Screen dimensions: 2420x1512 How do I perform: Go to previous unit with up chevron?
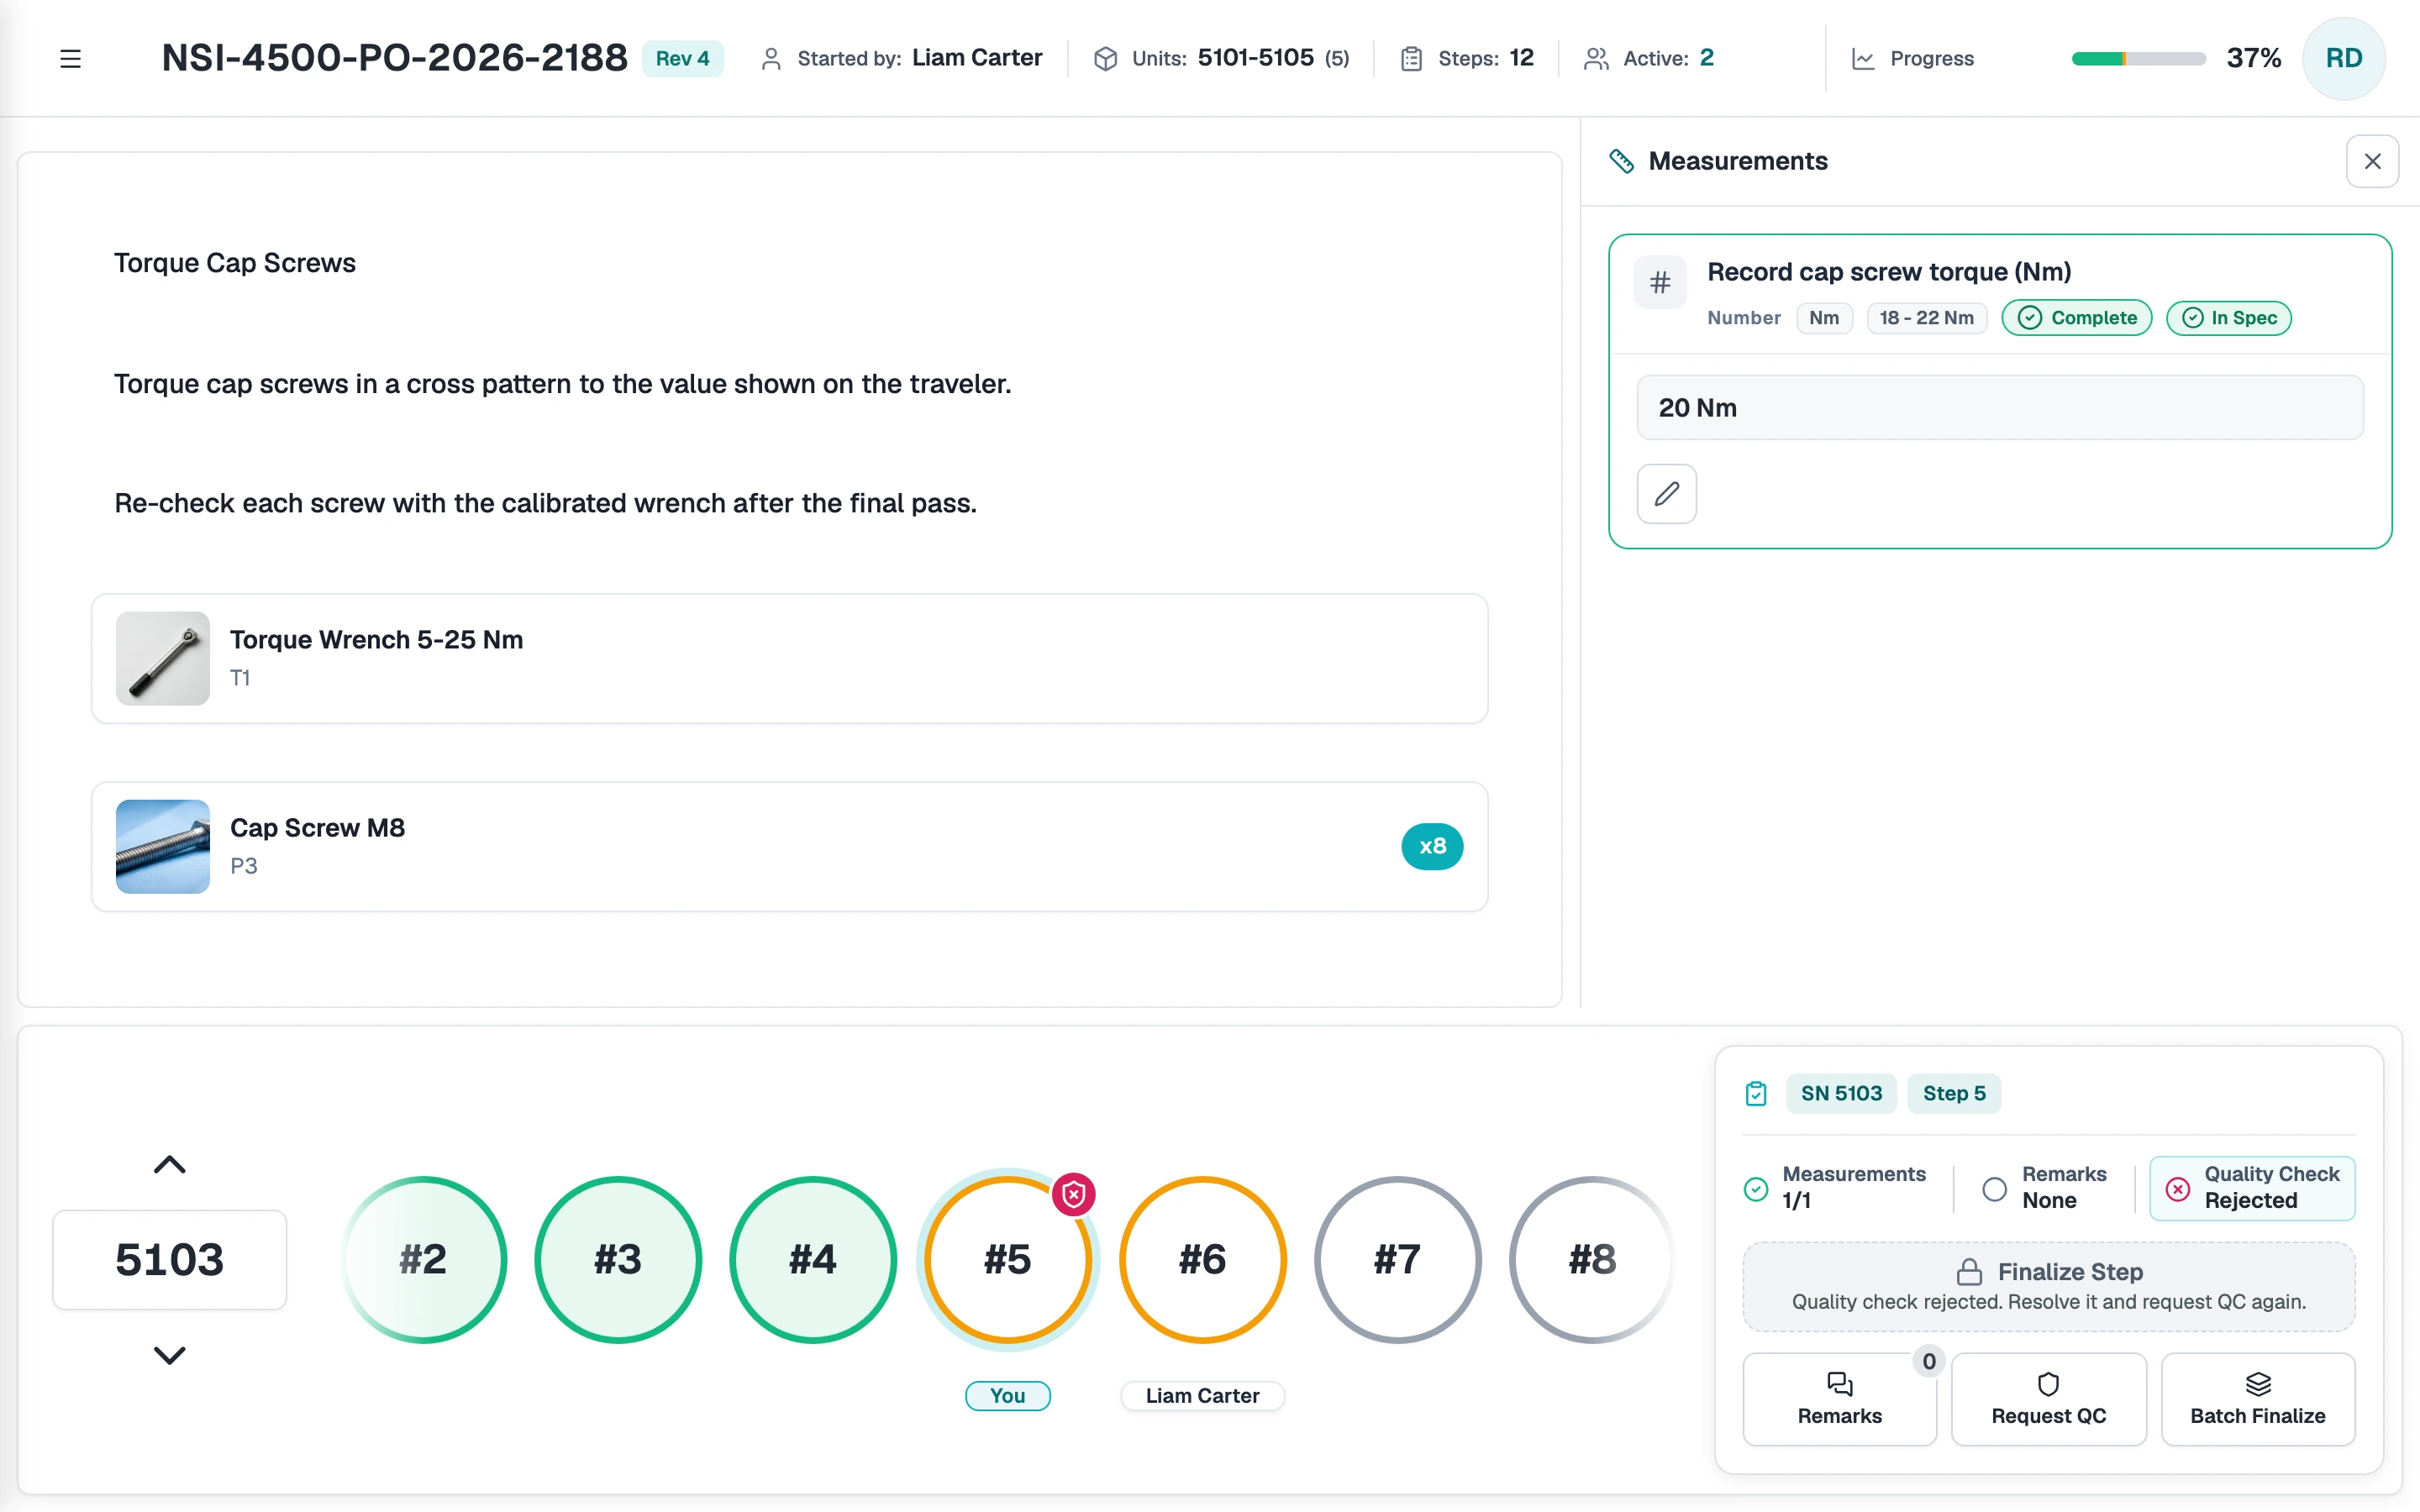[x=170, y=1165]
